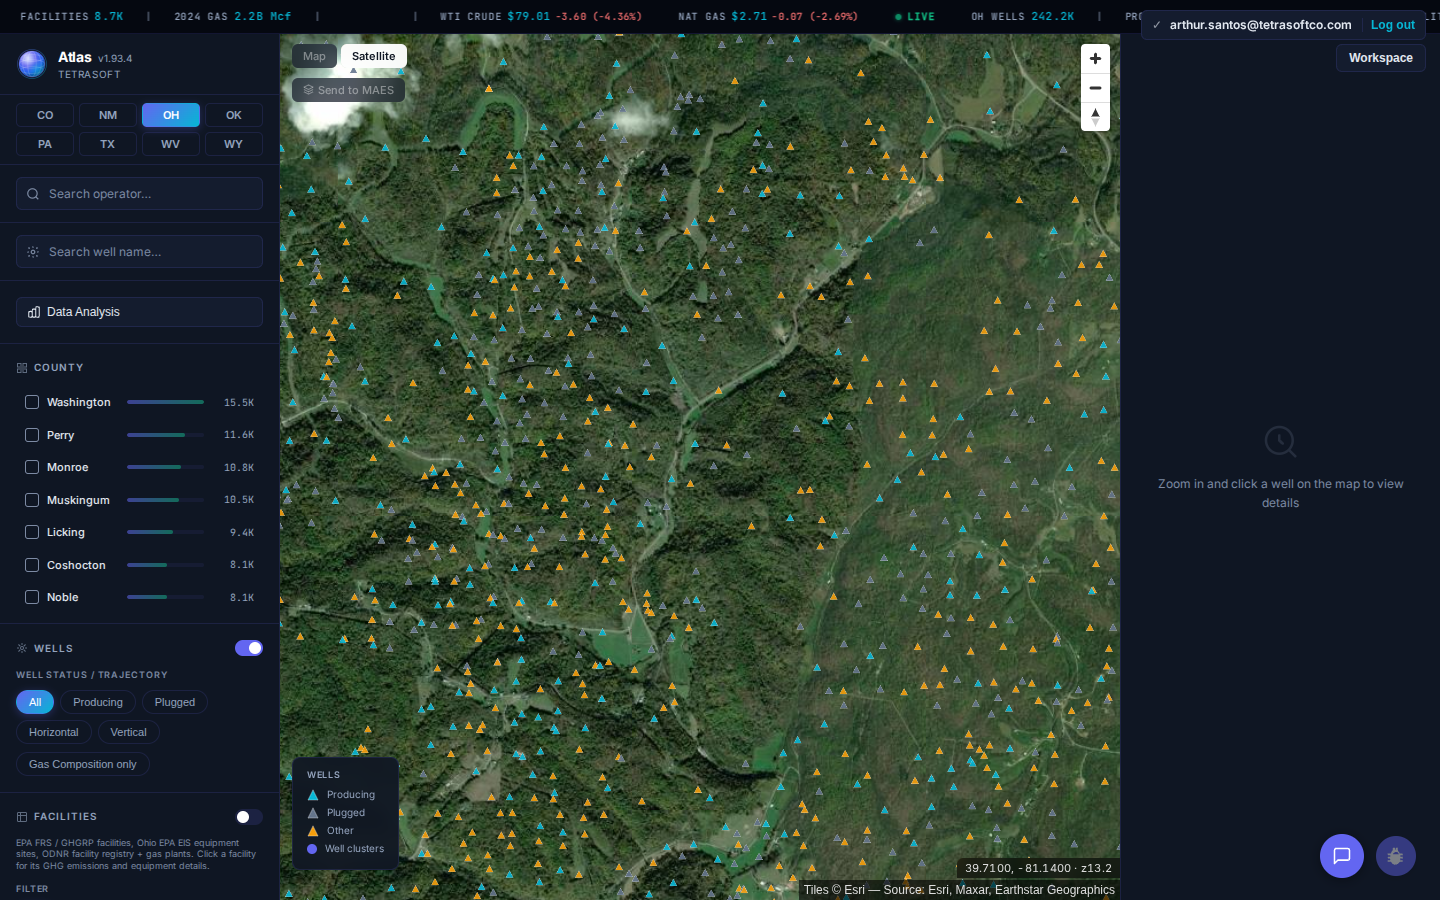
Task: Click the Nat Gas price ticker
Action: [768, 17]
